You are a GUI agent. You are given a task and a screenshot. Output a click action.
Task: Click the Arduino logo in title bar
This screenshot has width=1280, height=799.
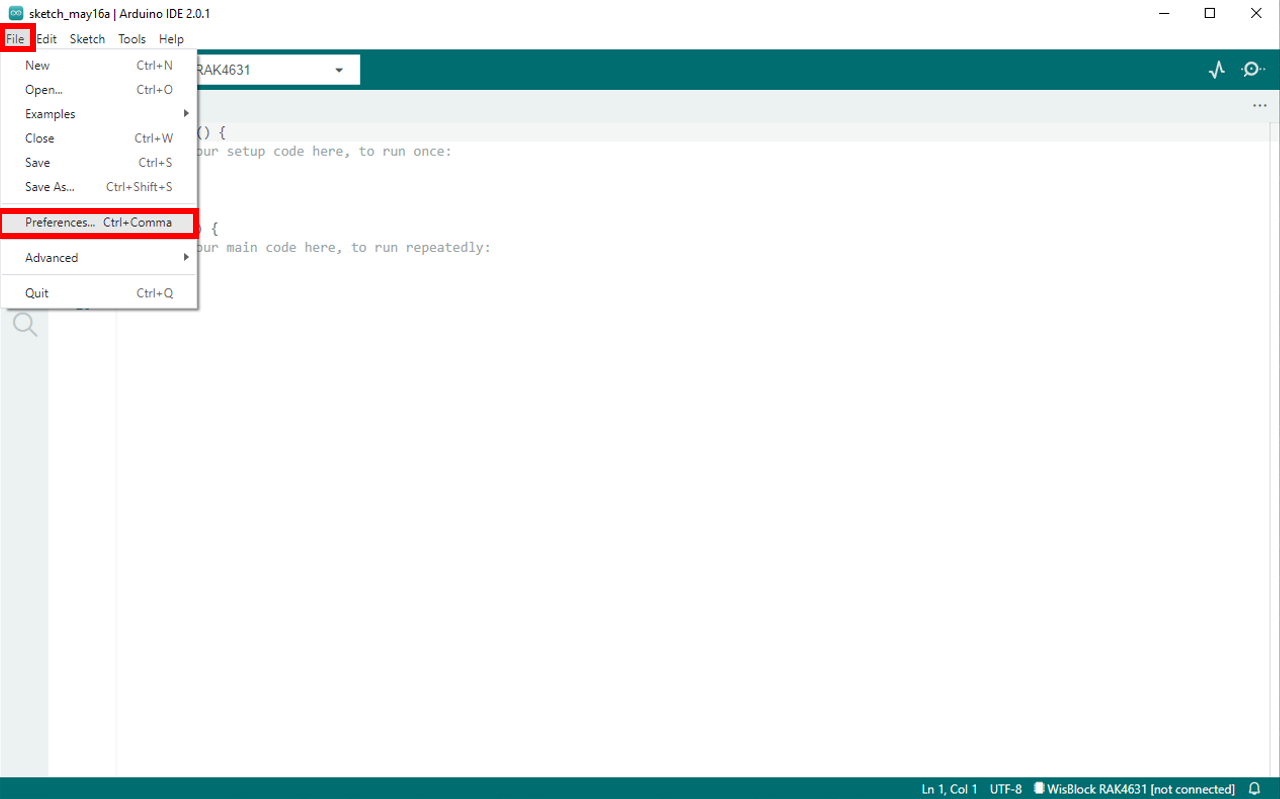16,13
